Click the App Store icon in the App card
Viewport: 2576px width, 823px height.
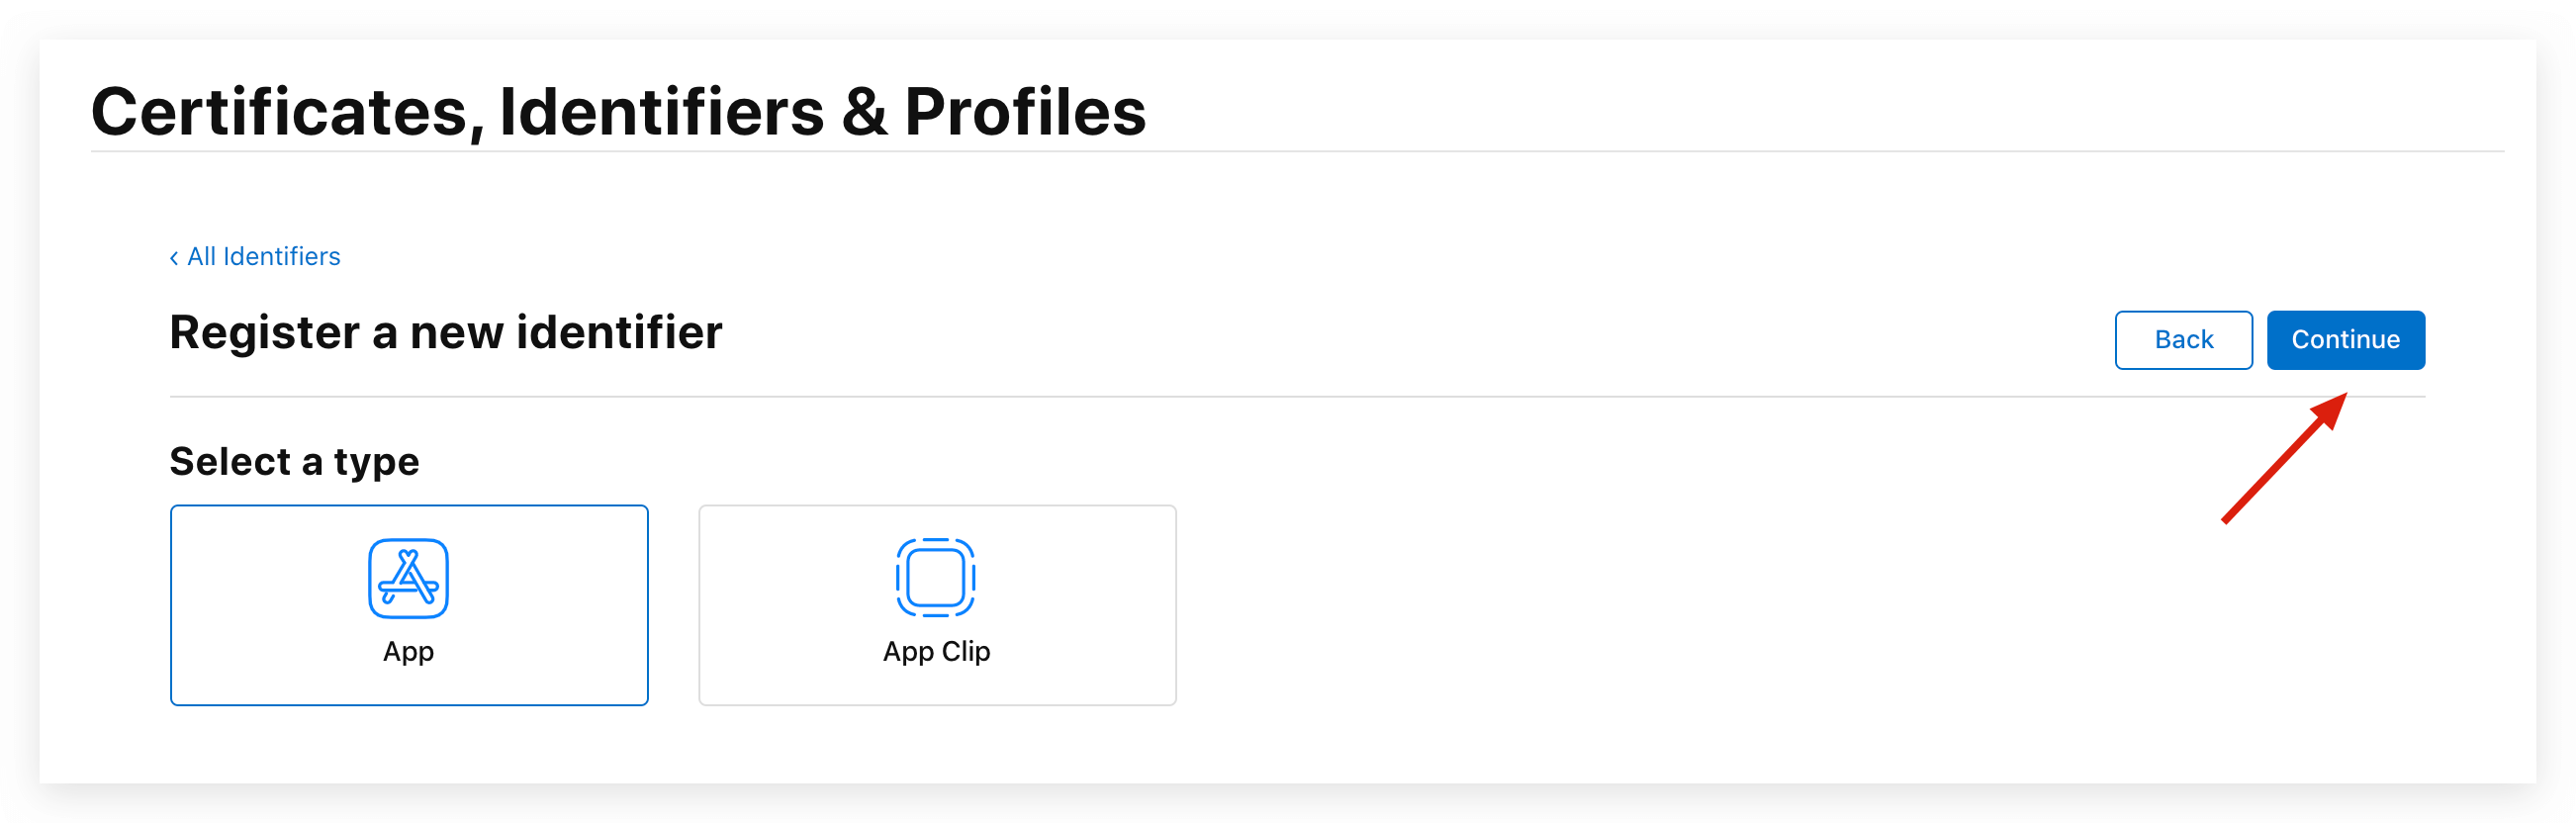(x=408, y=578)
